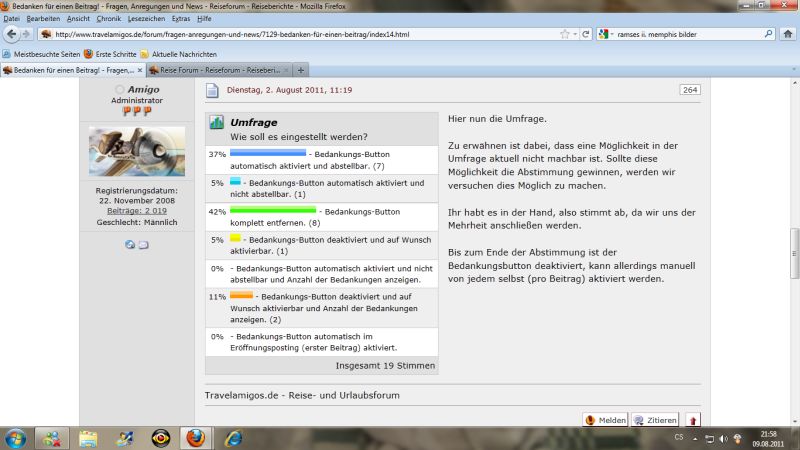Screen dimensions: 800x450
Task: Switch to the Reise Forum tab
Action: point(220,70)
